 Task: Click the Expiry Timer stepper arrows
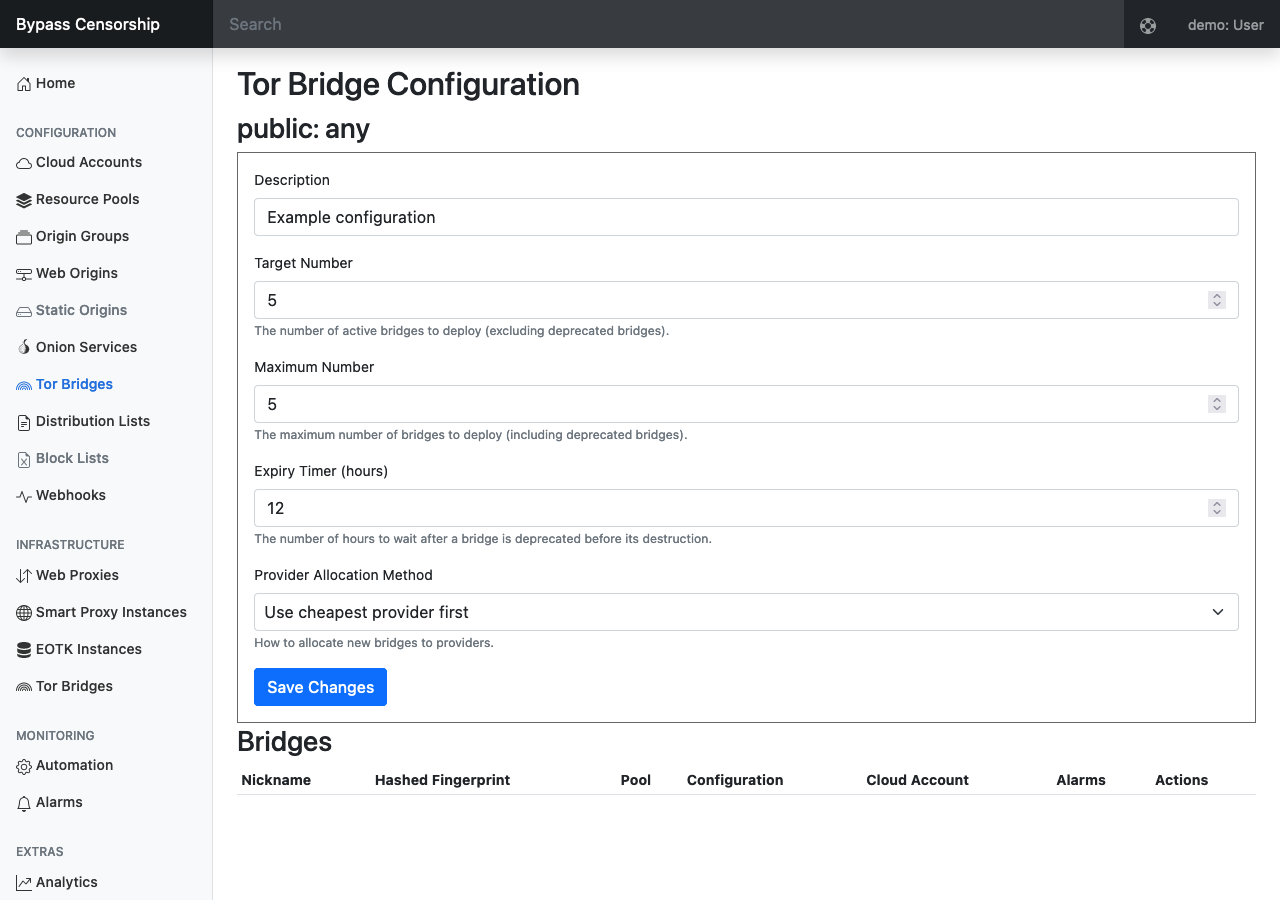pyautogui.click(x=1217, y=508)
